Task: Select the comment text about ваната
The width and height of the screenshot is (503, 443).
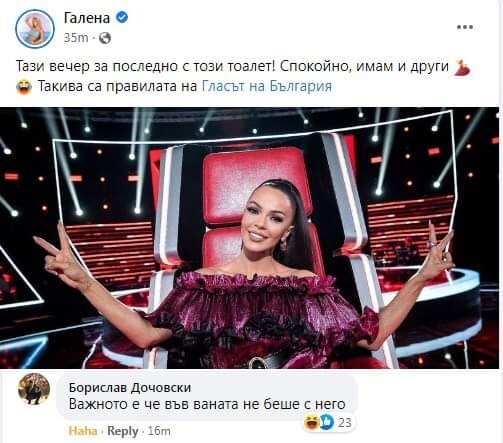Action: (207, 404)
